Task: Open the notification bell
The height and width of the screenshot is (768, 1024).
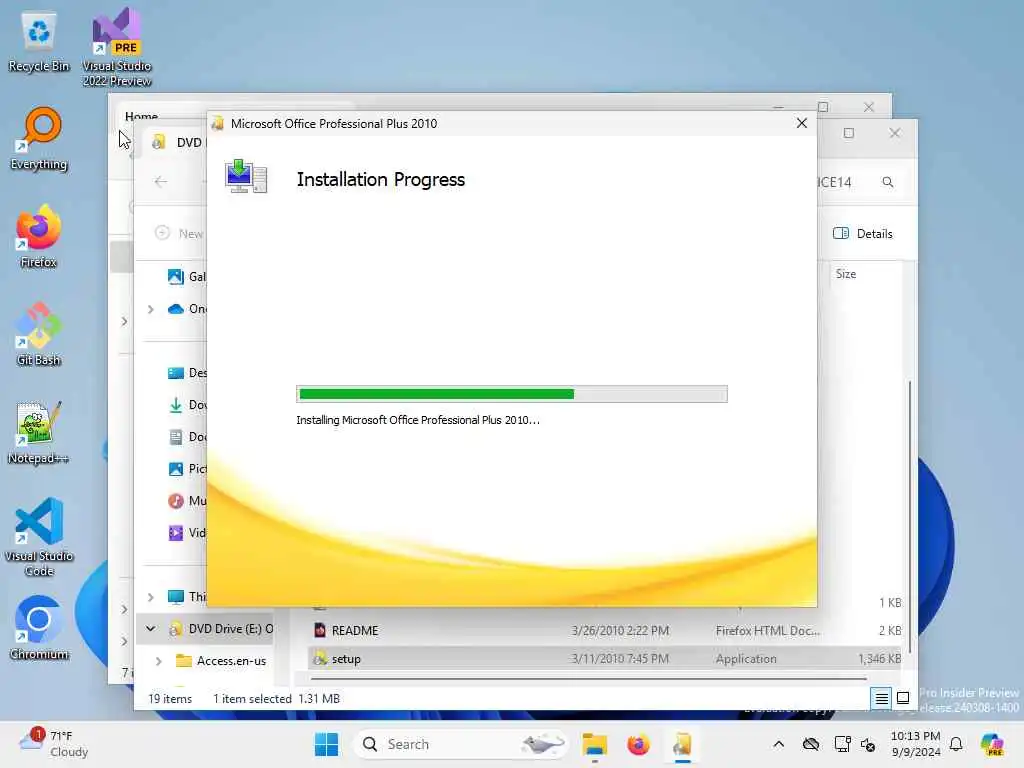Action: (x=956, y=744)
